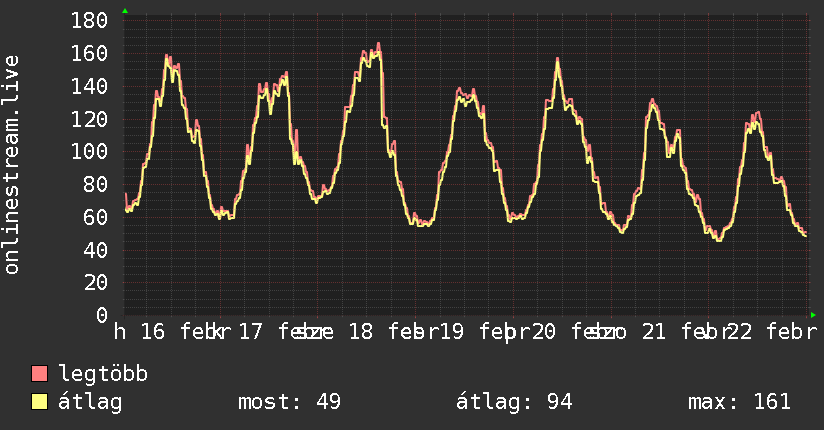Click the 'átlag' legend label beside yellow swatch
This screenshot has height=430, width=824.
point(90,402)
